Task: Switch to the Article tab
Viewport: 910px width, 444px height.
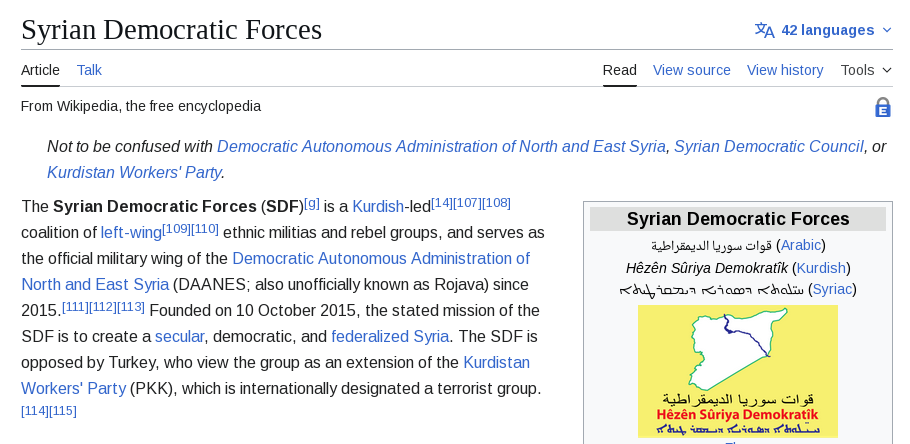Action: pyautogui.click(x=40, y=70)
